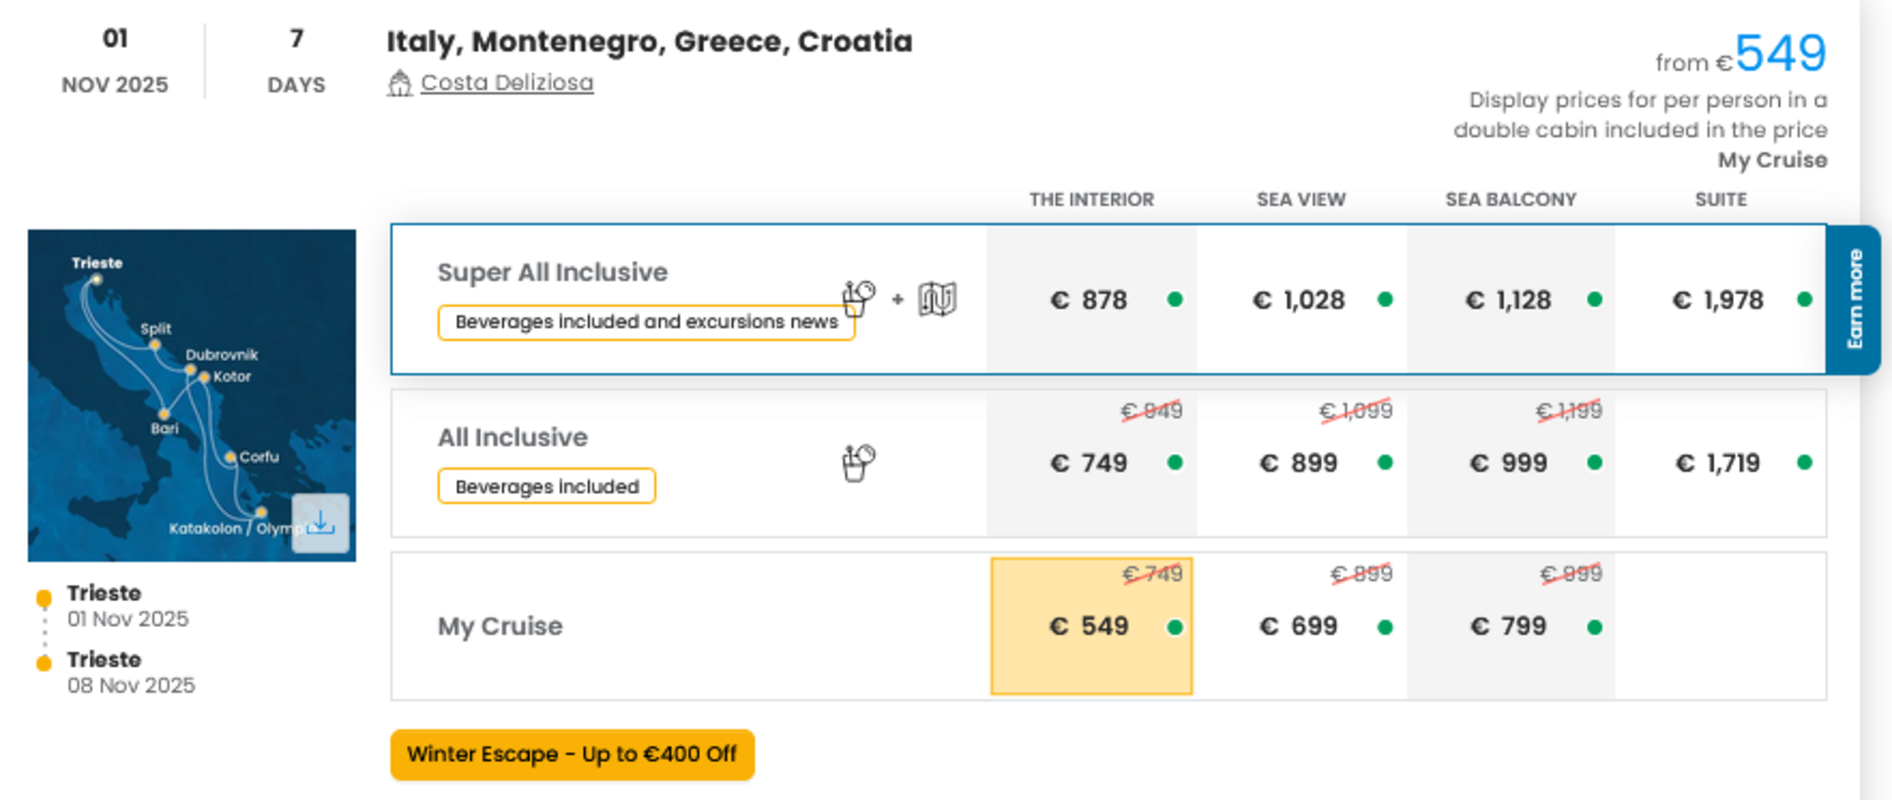Click the Beverages included tag under All Inclusive
This screenshot has height=800, width=1892.
tap(547, 487)
